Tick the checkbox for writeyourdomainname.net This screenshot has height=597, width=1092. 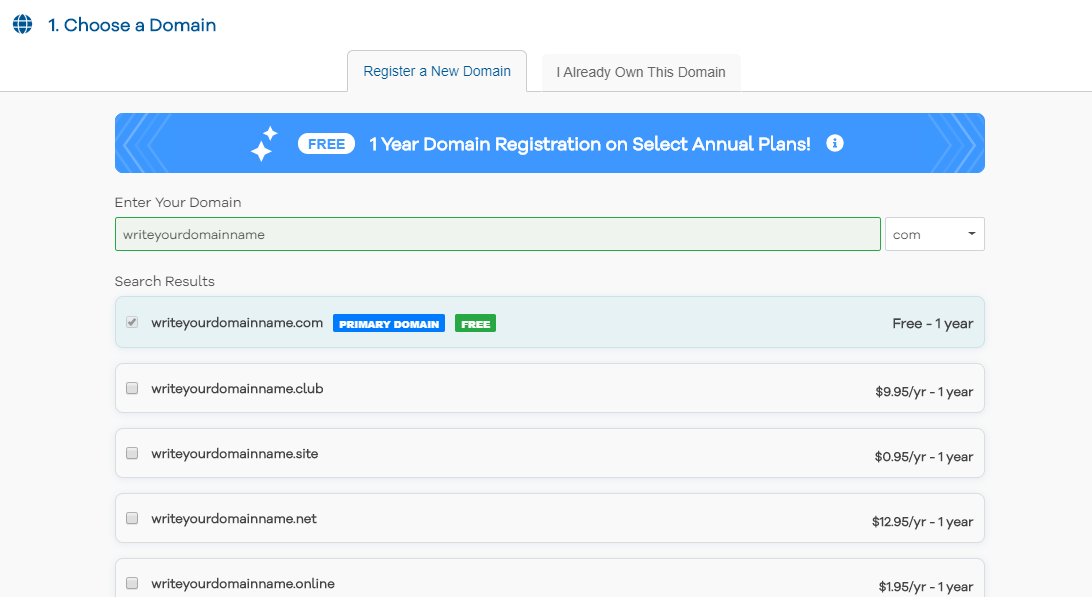pos(132,518)
